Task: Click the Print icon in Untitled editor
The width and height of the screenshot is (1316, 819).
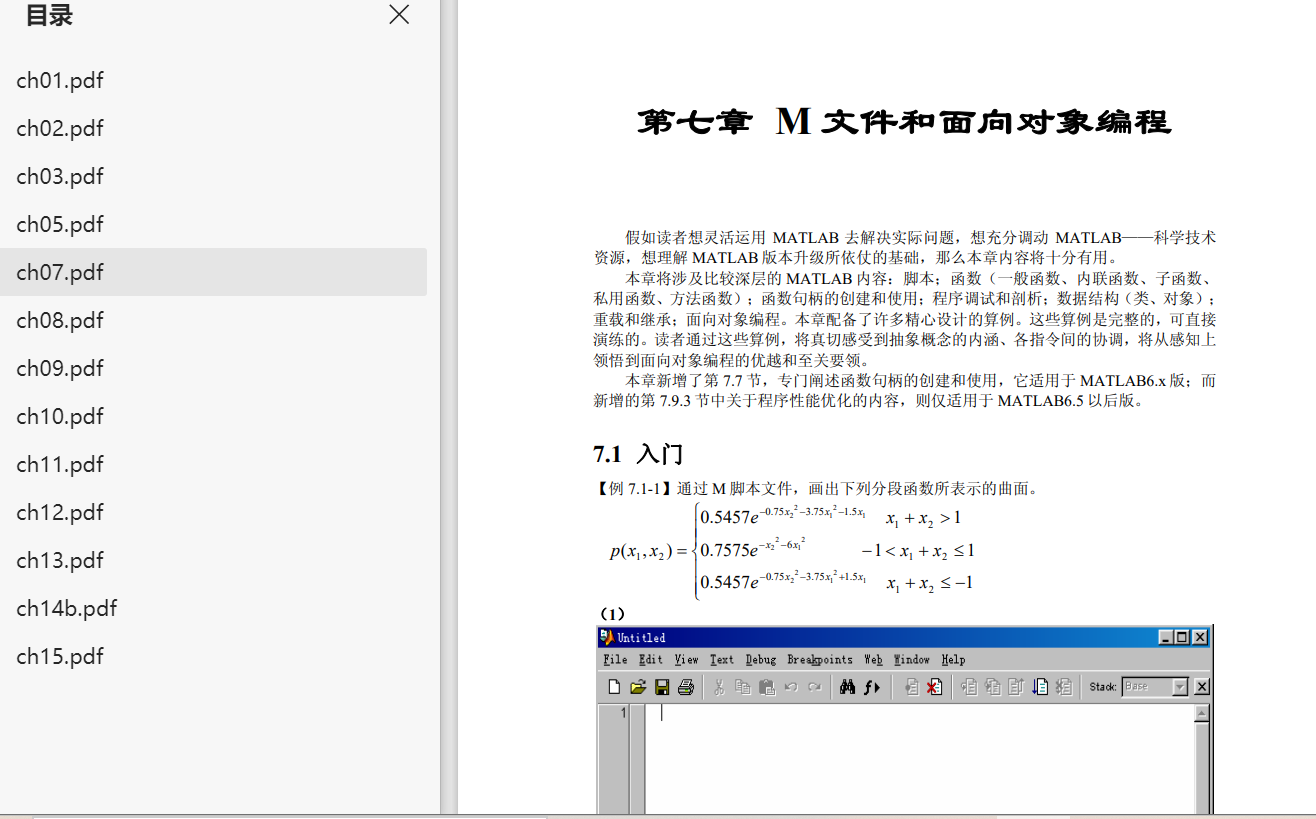Action: pos(686,687)
